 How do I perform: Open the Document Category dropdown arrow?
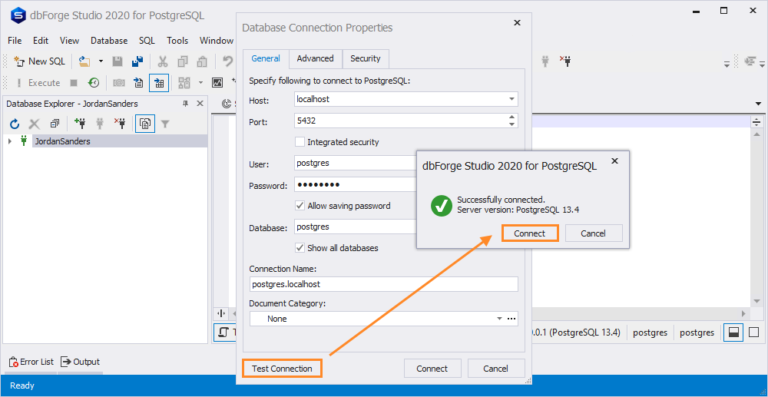pyautogui.click(x=500, y=319)
